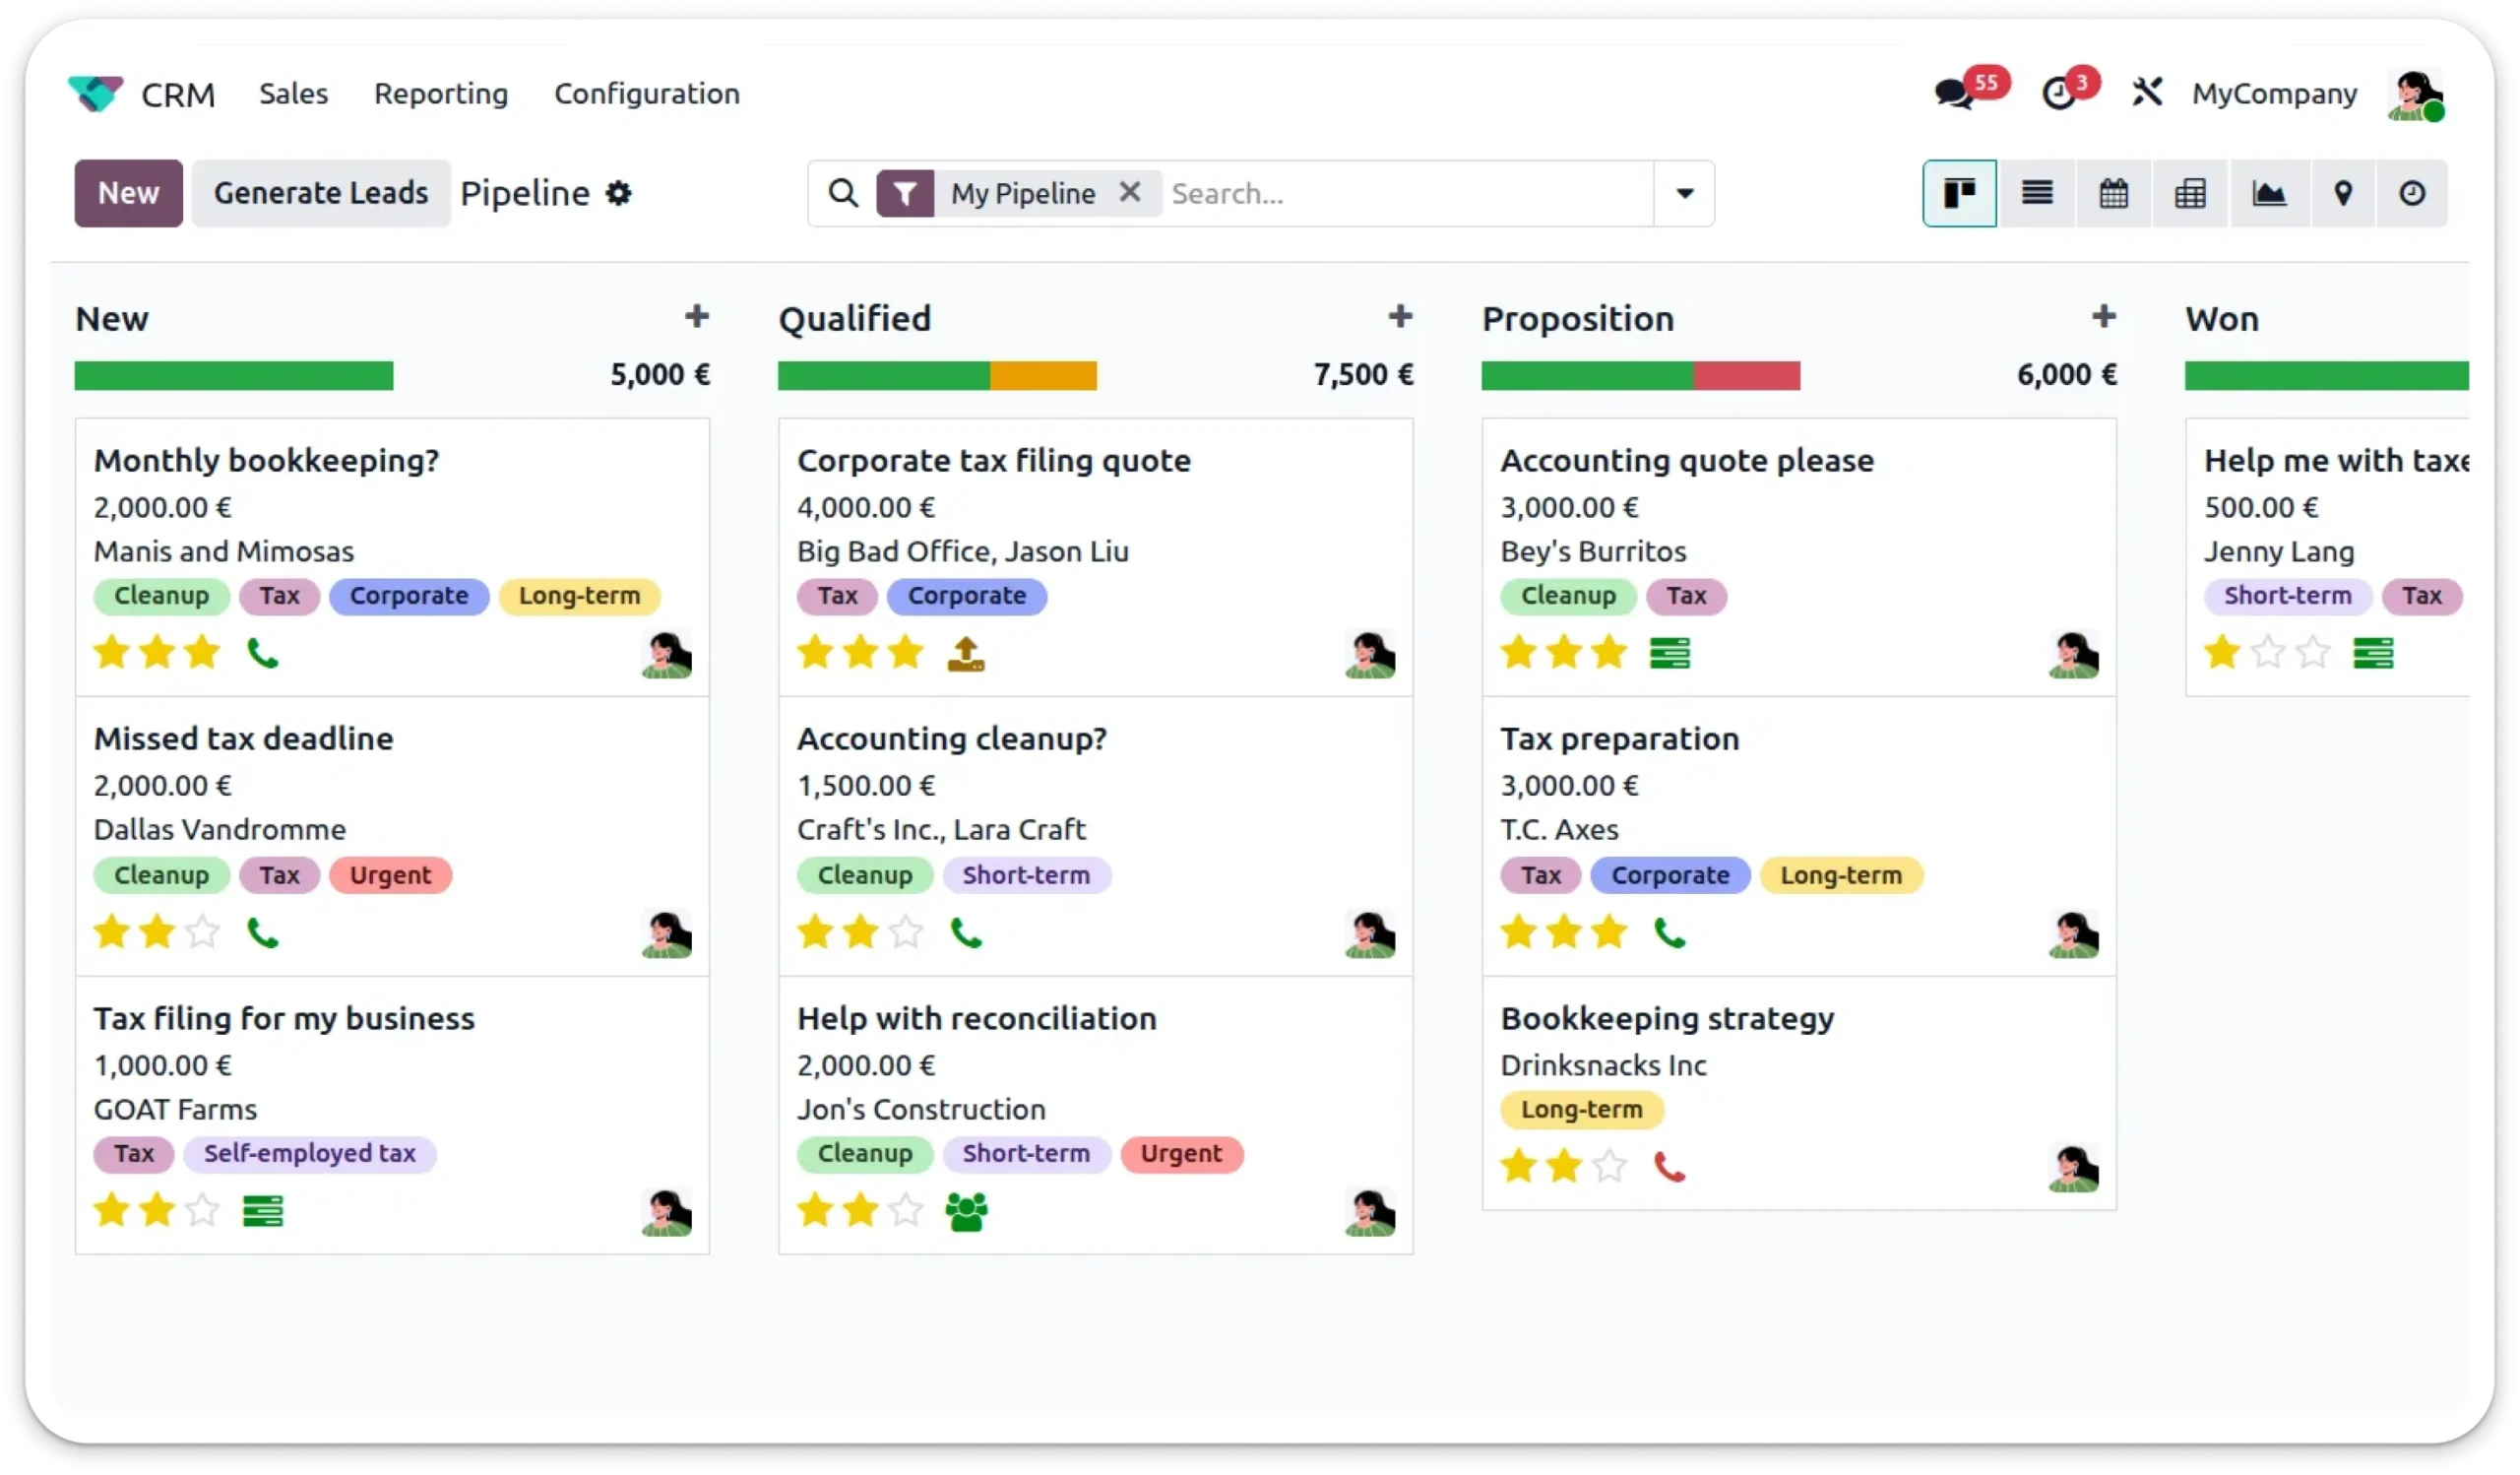The height and width of the screenshot is (1475, 2520).
Task: Expand the search options dropdown arrow
Action: click(x=1684, y=193)
